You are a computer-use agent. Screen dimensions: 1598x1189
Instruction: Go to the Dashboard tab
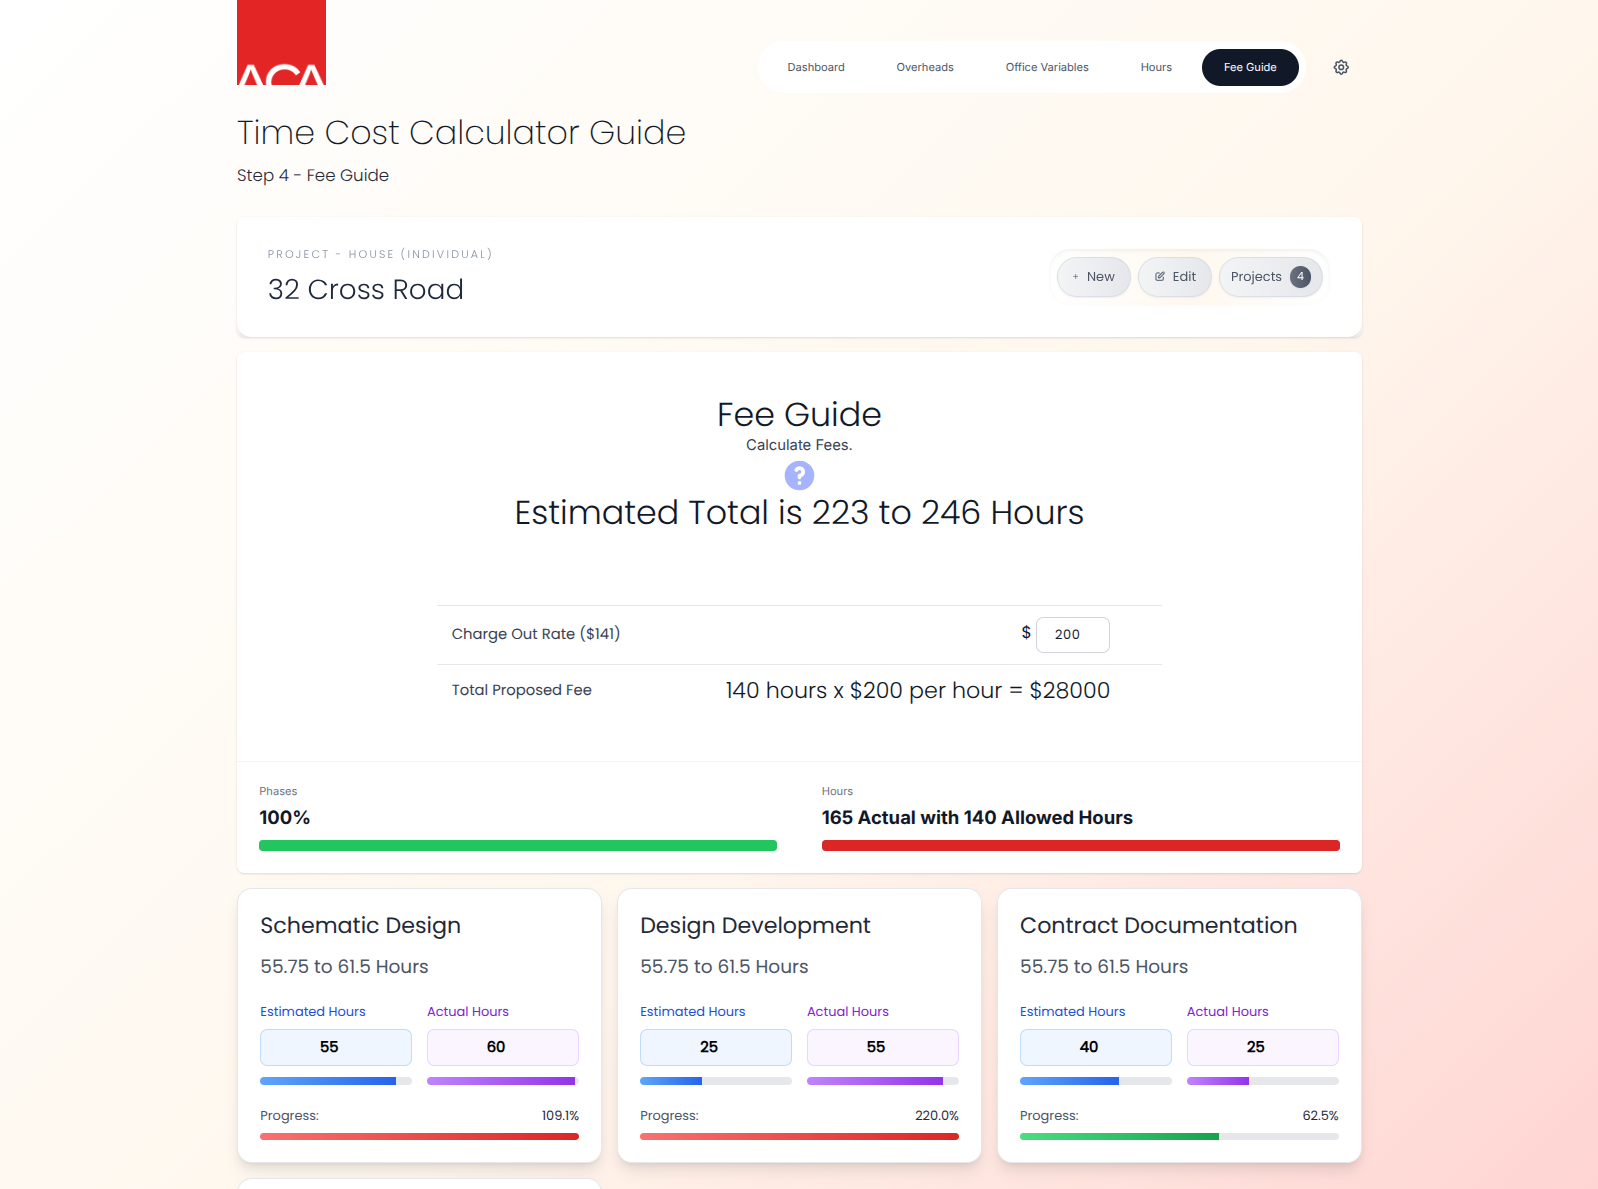[816, 67]
